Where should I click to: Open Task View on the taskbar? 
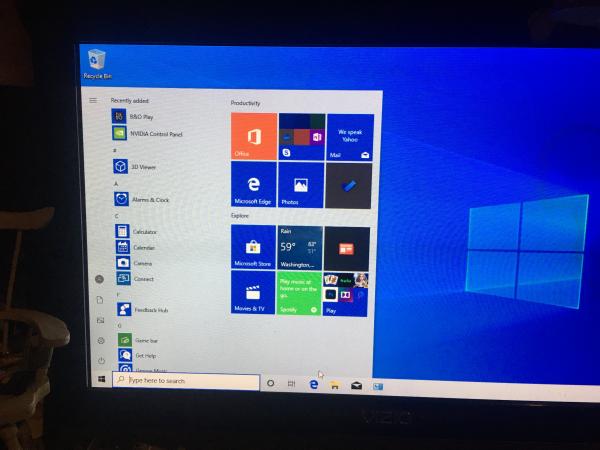click(292, 383)
